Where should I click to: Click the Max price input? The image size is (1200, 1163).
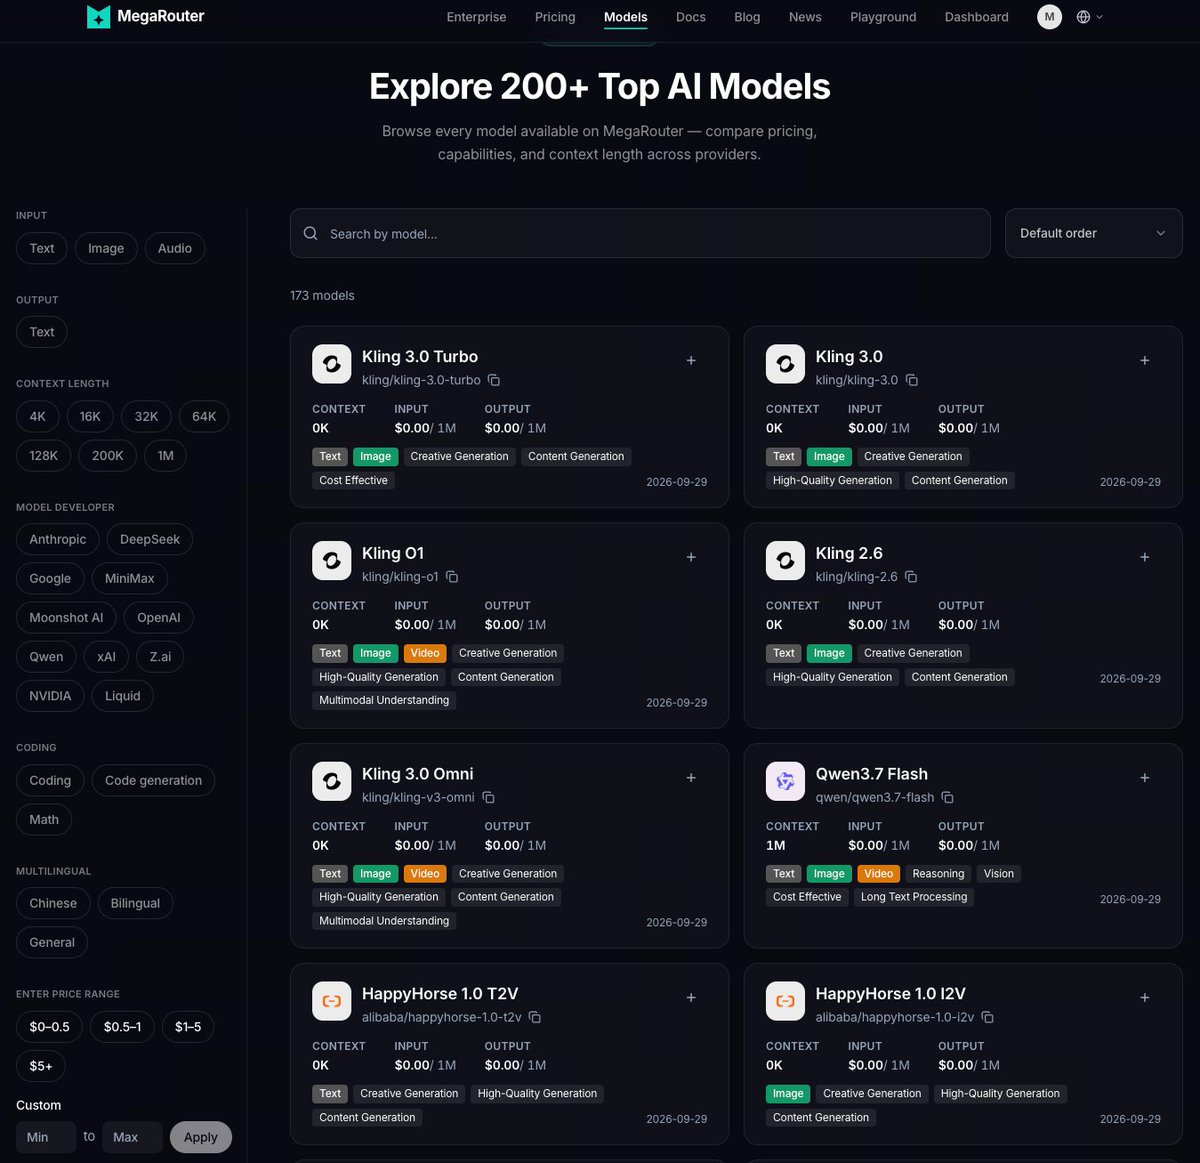(132, 1137)
